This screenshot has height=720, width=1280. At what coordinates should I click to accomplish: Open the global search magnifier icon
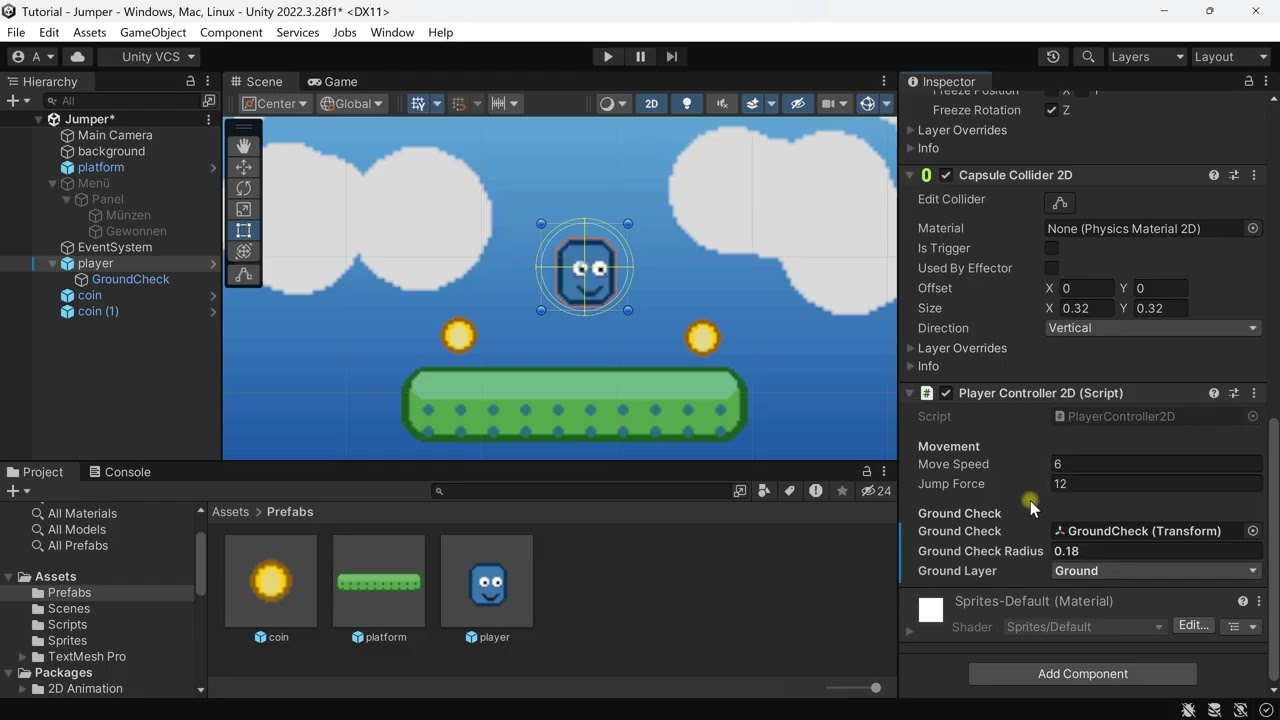pyautogui.click(x=1088, y=57)
